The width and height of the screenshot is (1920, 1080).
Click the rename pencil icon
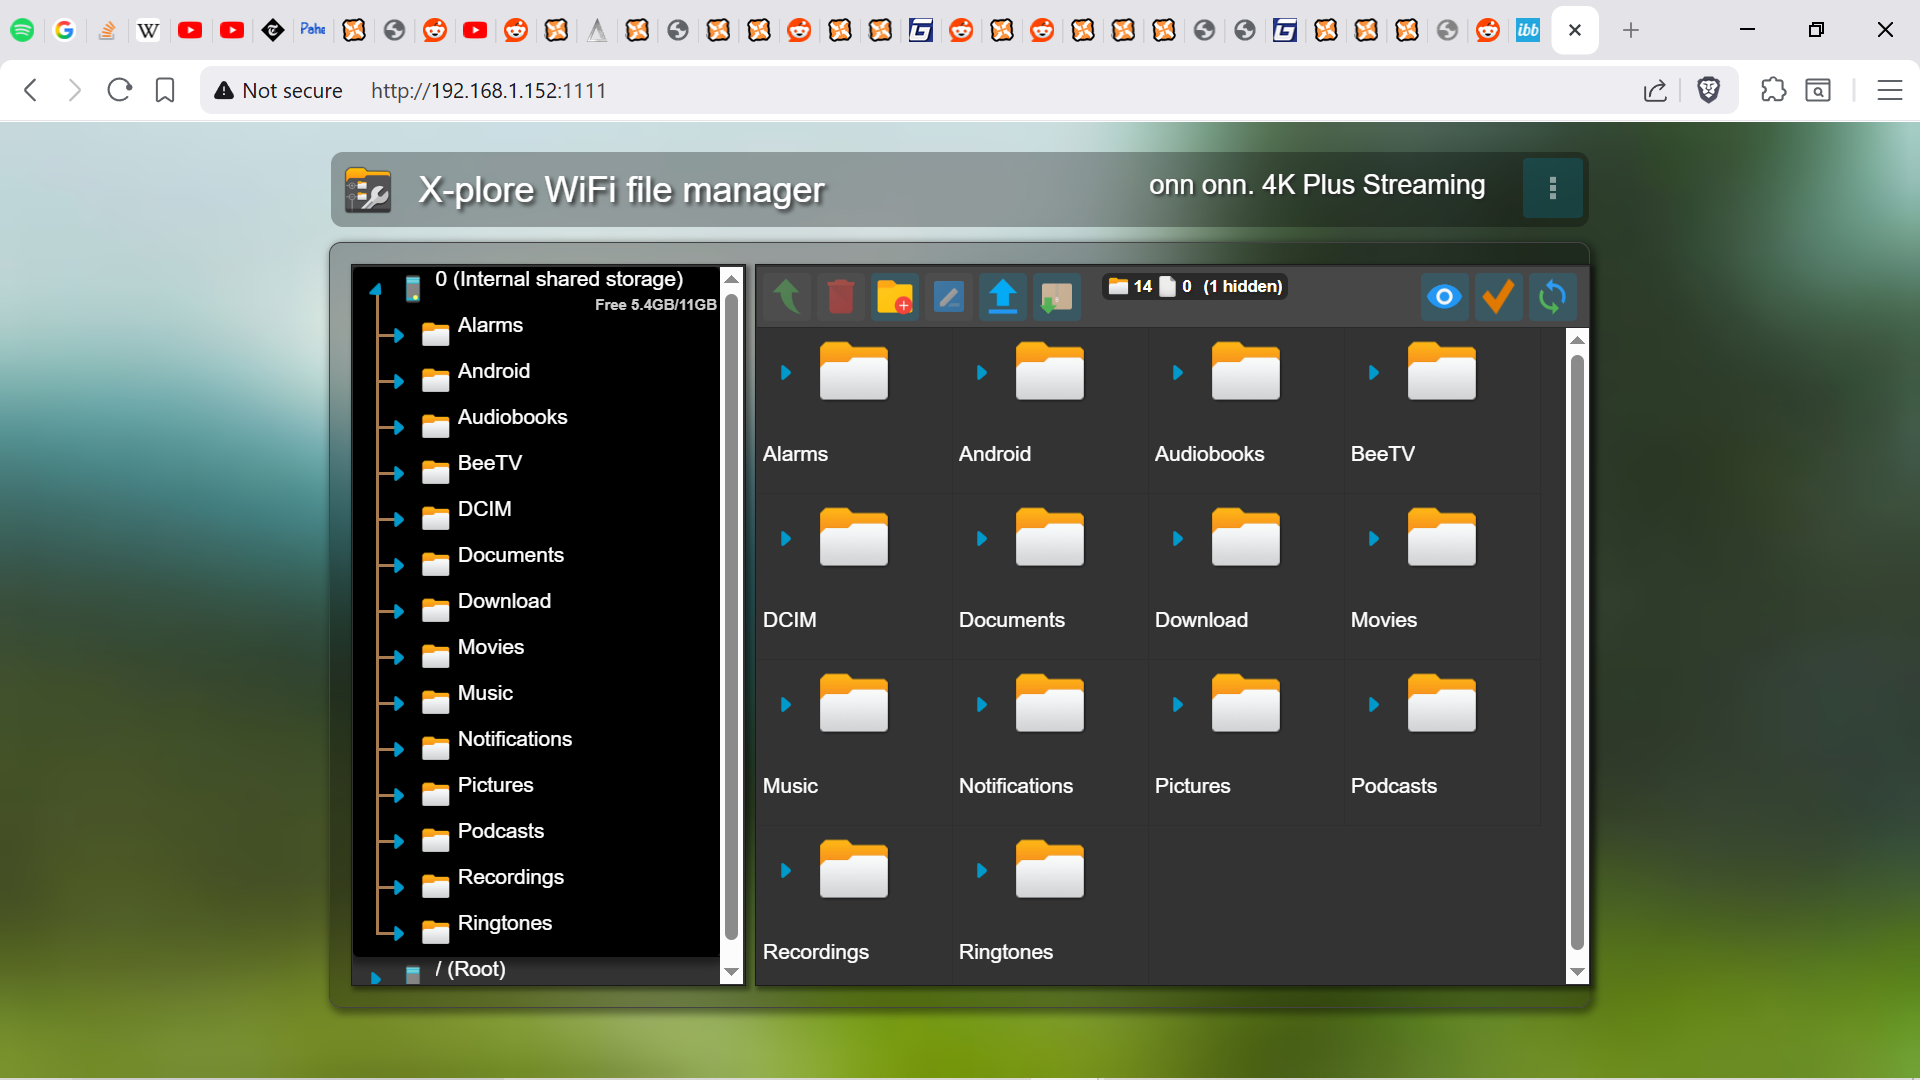(x=949, y=297)
